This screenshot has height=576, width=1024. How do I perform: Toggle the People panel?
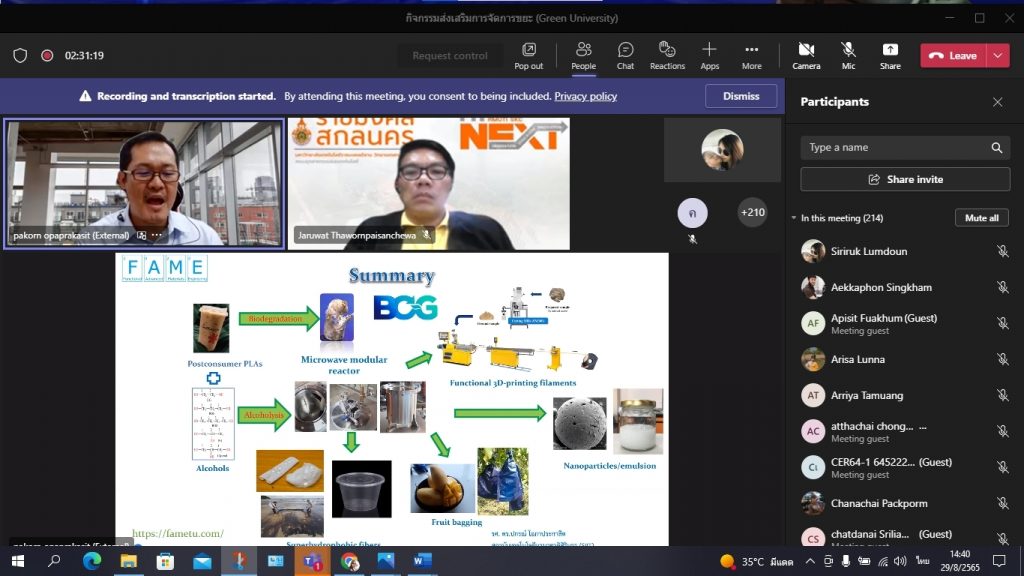pos(583,55)
